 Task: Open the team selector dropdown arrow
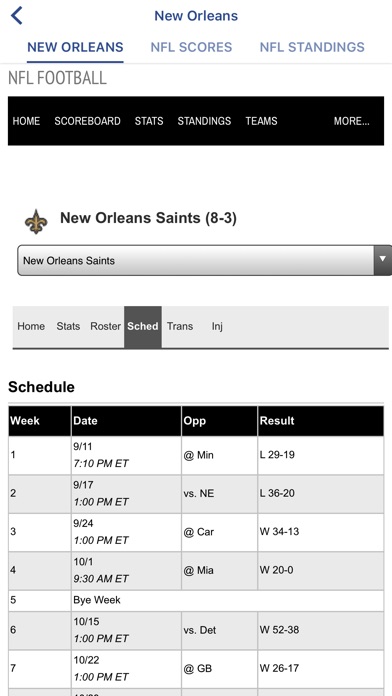pos(383,260)
